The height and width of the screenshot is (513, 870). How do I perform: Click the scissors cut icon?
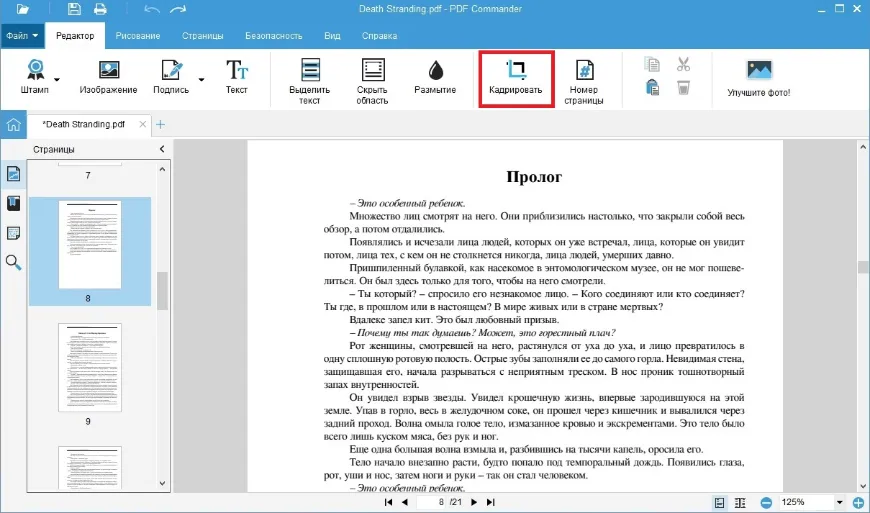click(x=683, y=64)
